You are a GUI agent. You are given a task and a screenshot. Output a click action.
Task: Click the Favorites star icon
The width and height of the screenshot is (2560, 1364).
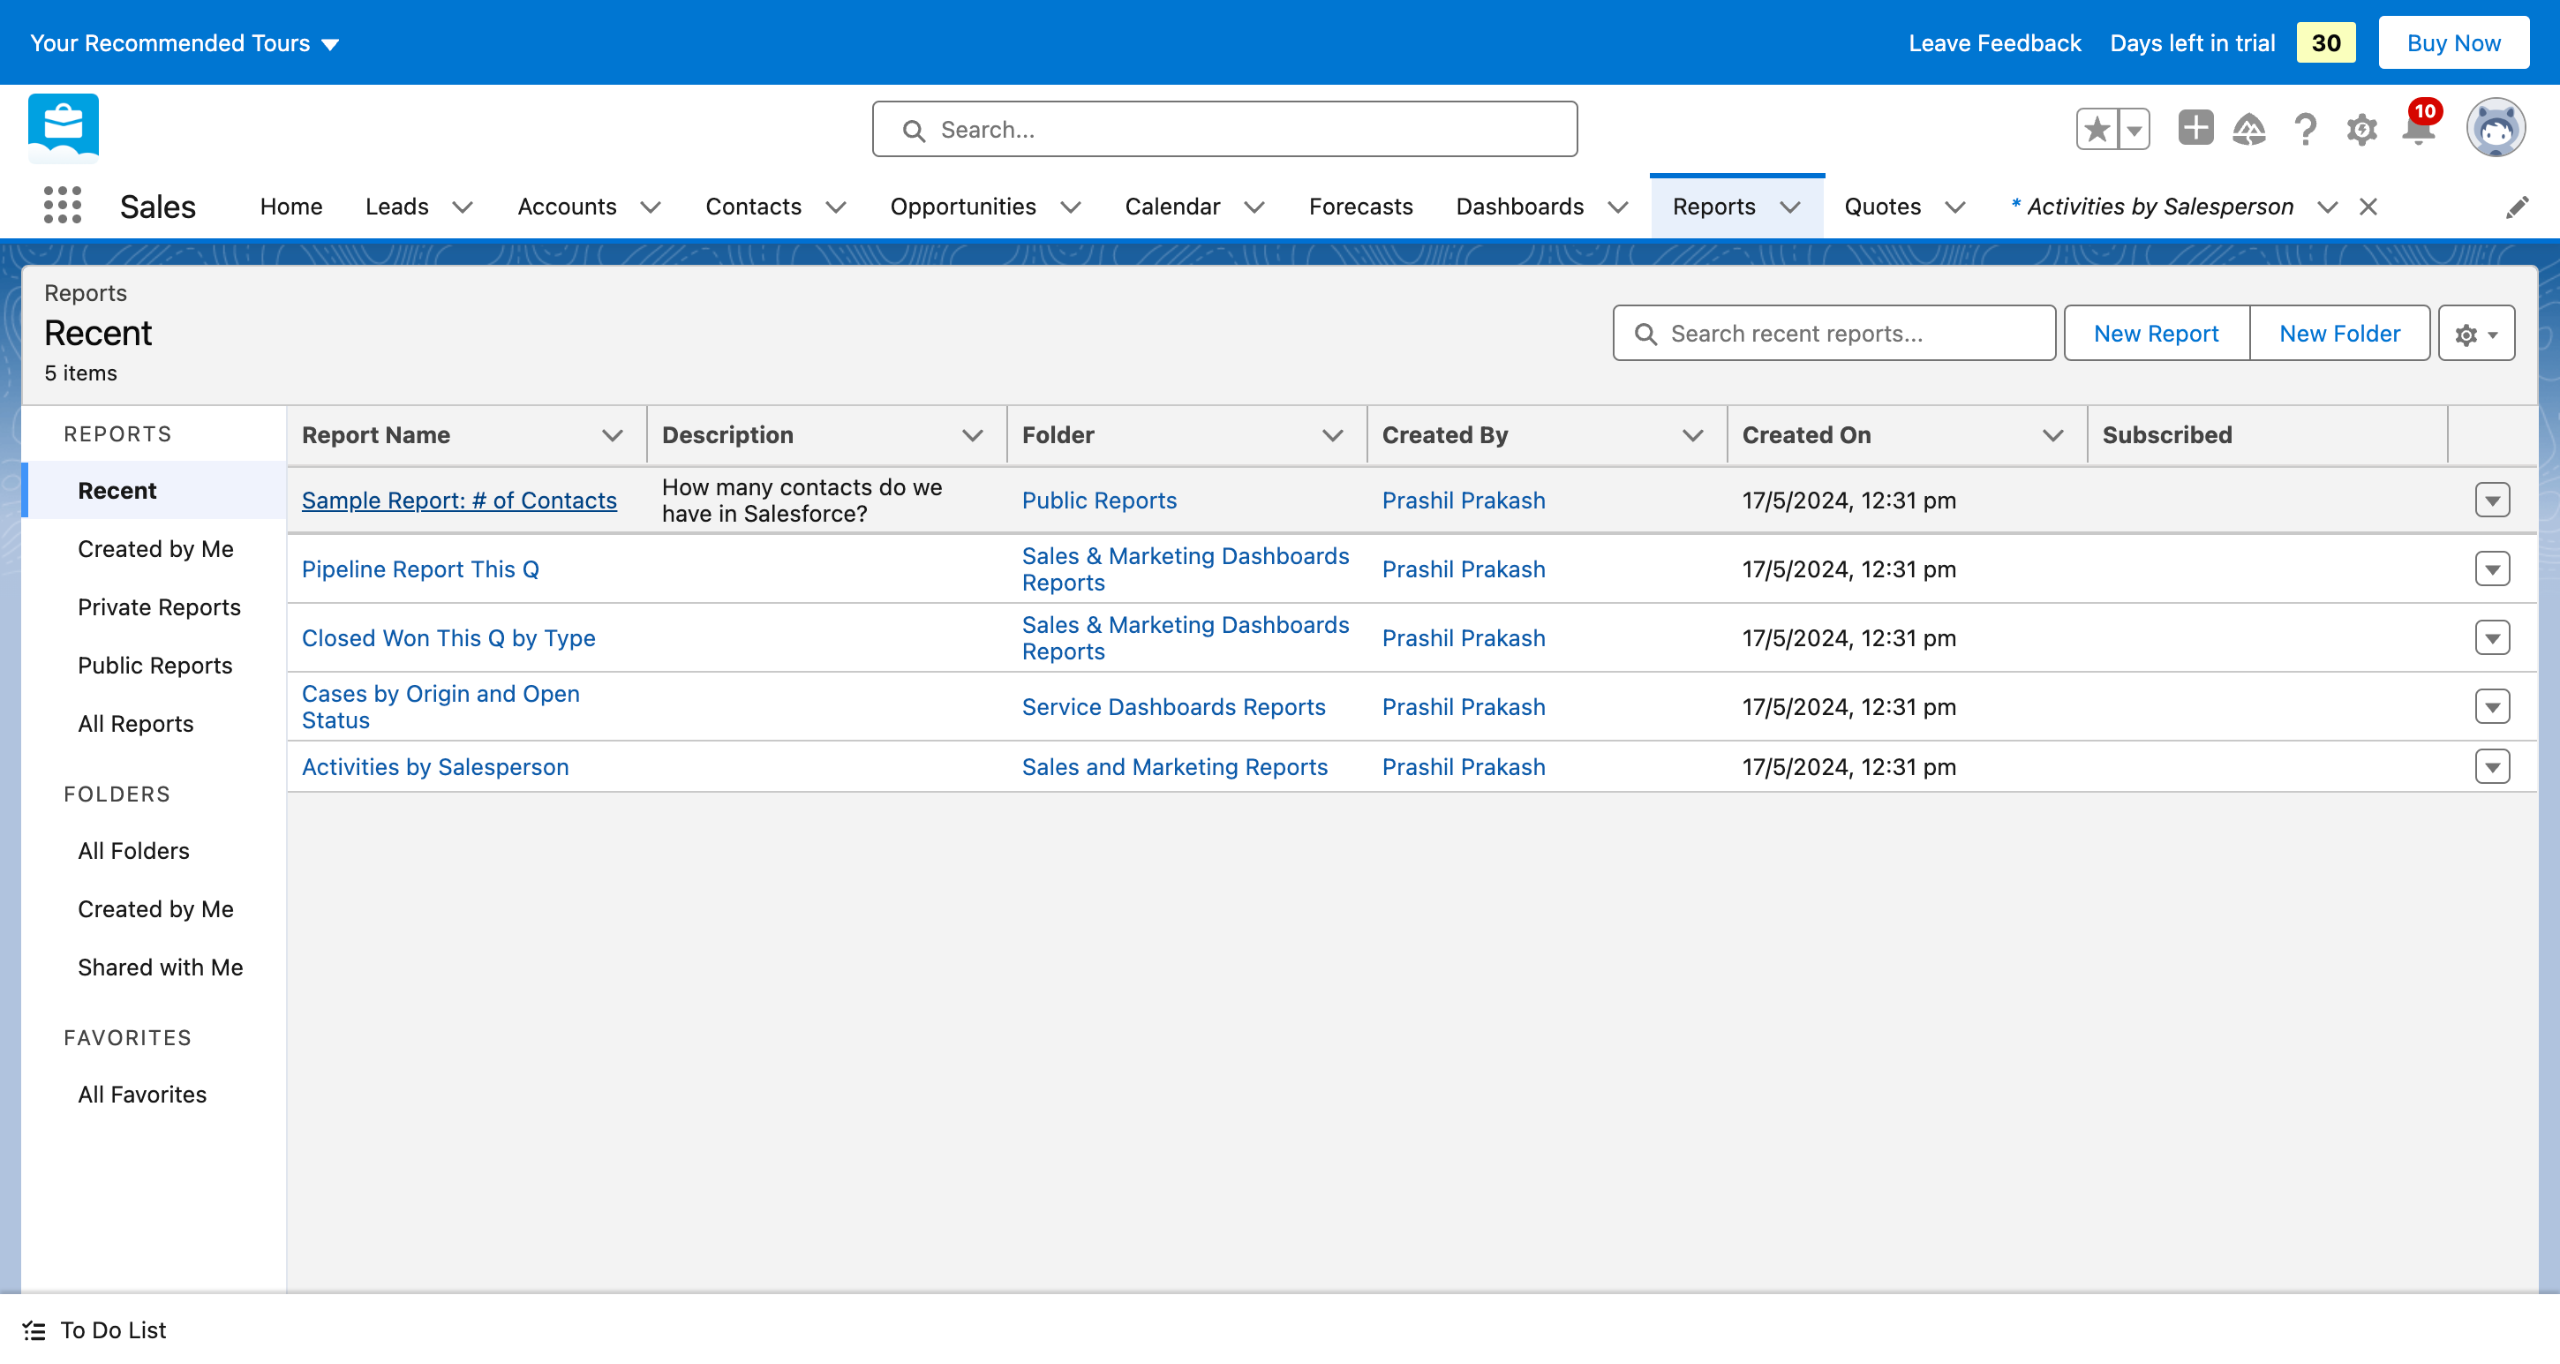2097,129
